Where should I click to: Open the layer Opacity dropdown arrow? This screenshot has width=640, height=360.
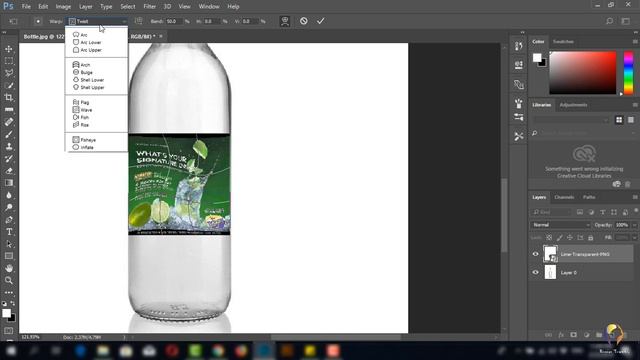635,225
